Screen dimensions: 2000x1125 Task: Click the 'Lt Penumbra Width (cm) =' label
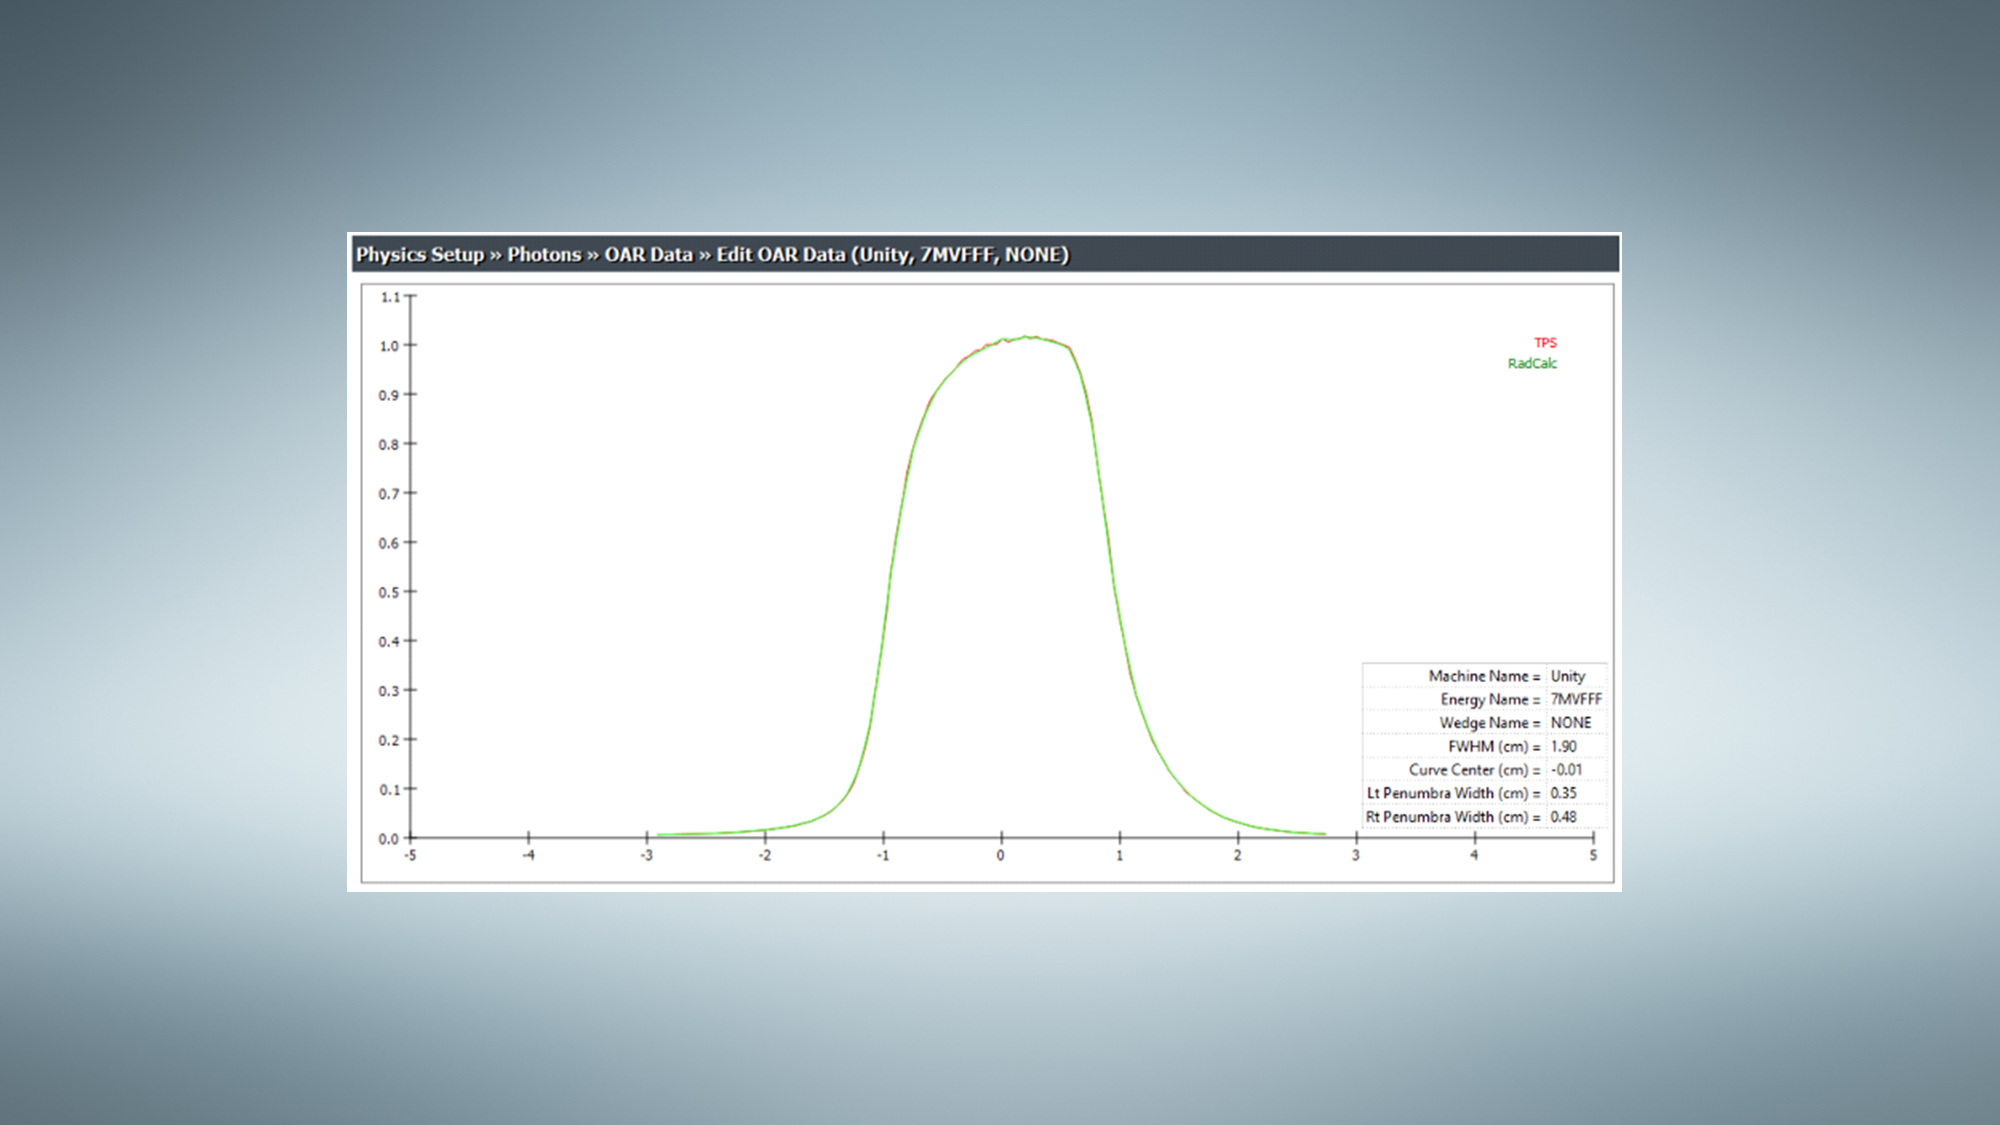(1454, 793)
